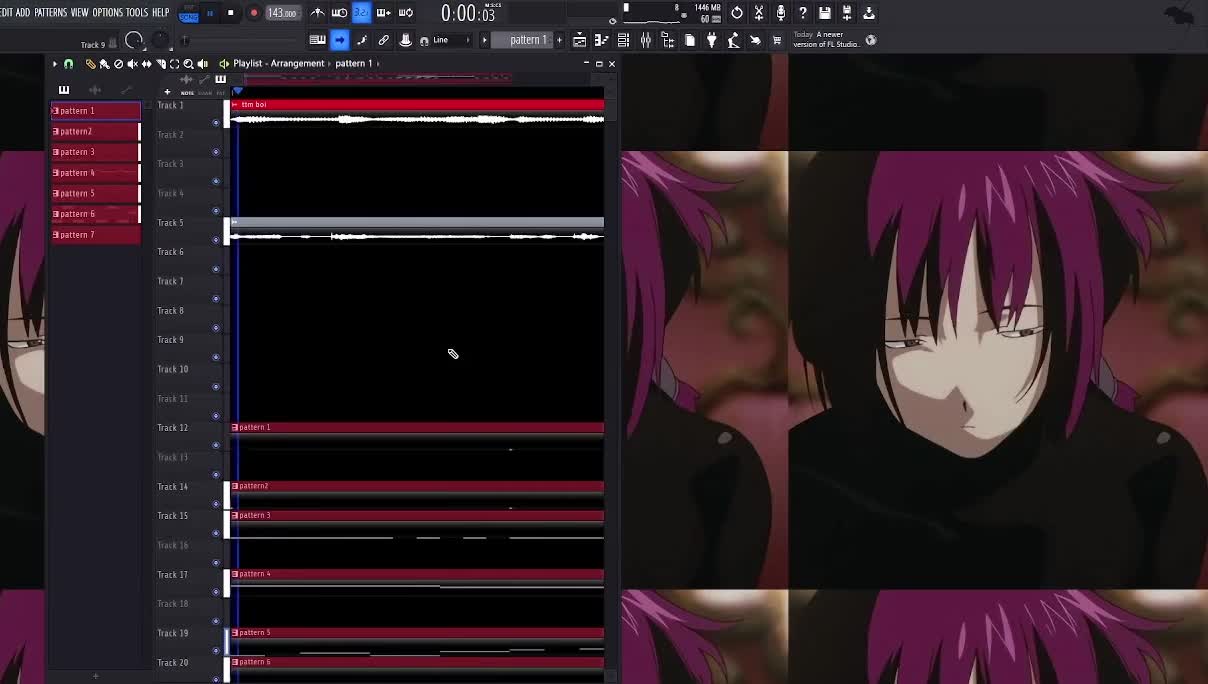Open the Channel rack view icon
Viewport: 1208px width, 684px height.
tap(623, 40)
